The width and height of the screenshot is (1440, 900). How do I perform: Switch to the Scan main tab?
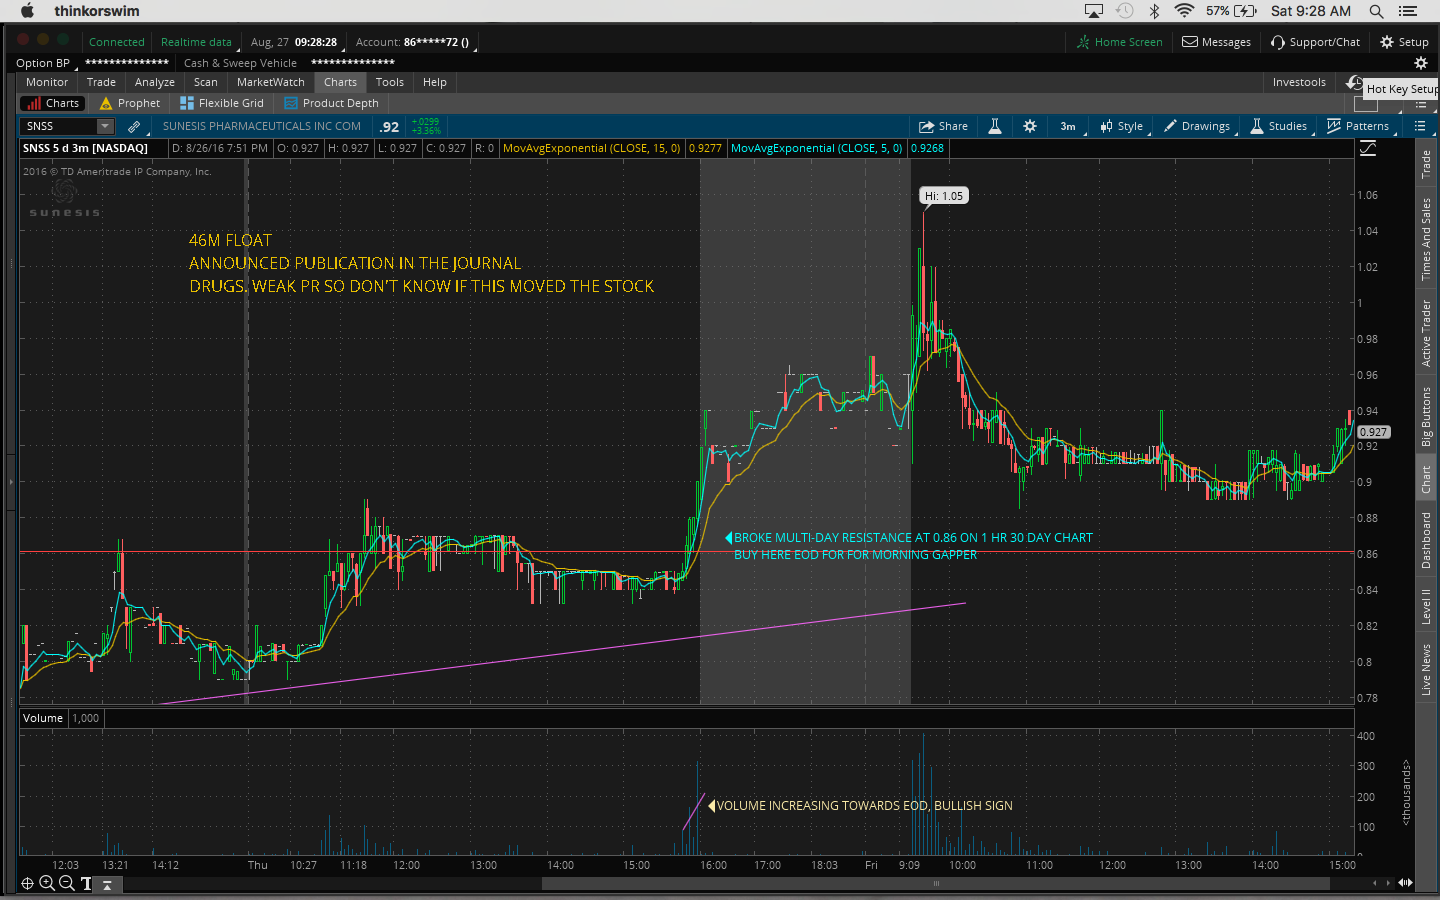(206, 82)
